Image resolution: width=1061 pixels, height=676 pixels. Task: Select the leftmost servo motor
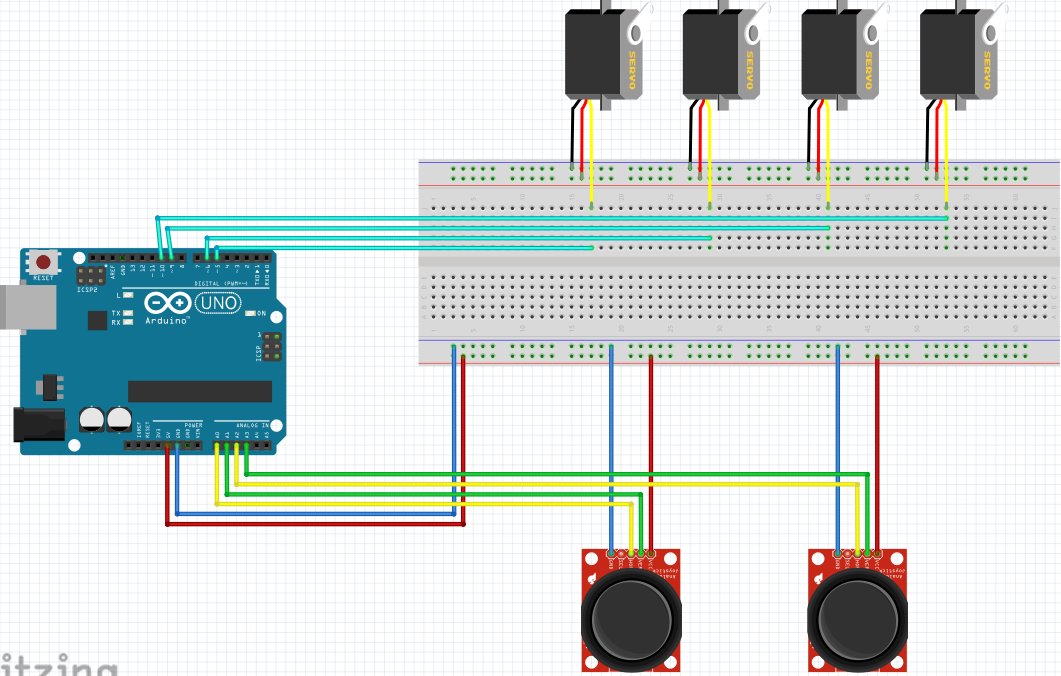608,54
